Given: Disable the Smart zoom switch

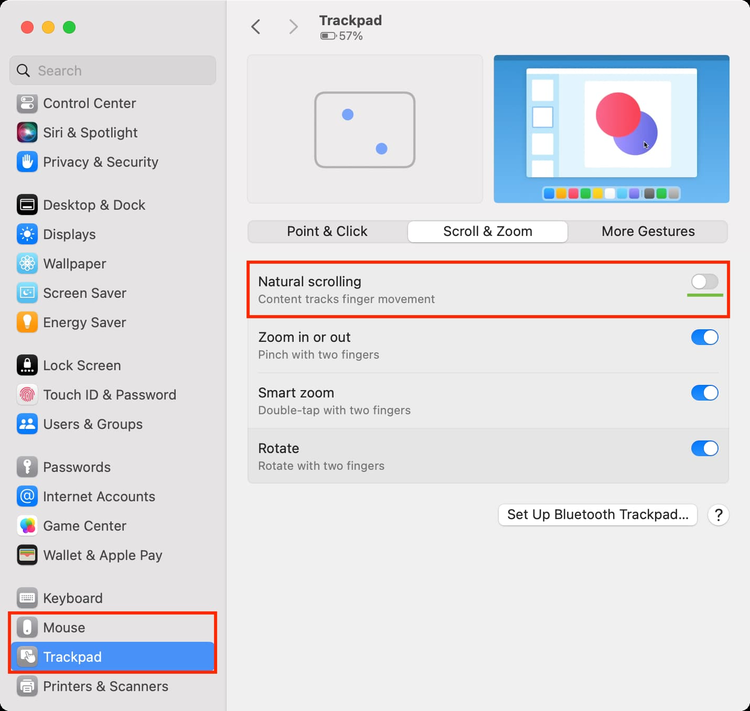Looking at the screenshot, I should [x=704, y=393].
